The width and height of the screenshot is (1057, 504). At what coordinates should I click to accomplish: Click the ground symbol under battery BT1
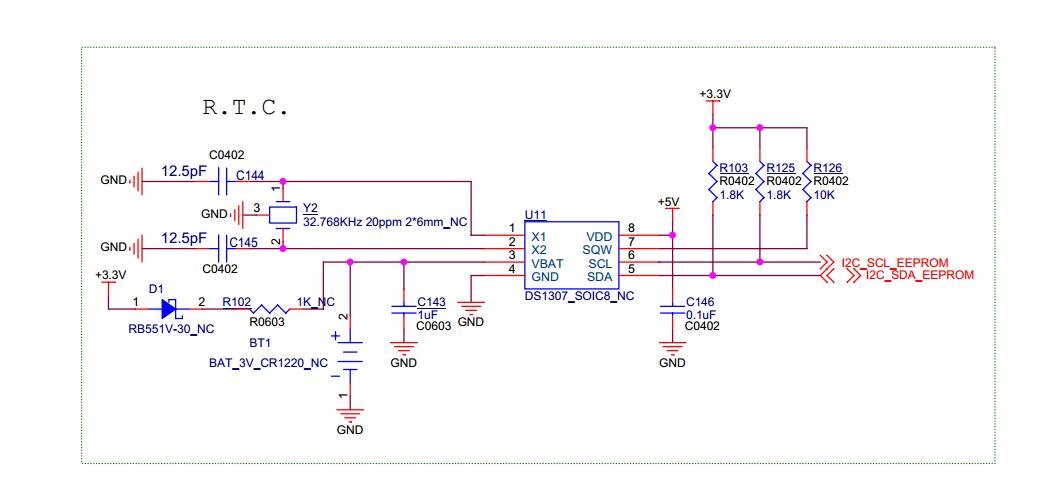349,414
